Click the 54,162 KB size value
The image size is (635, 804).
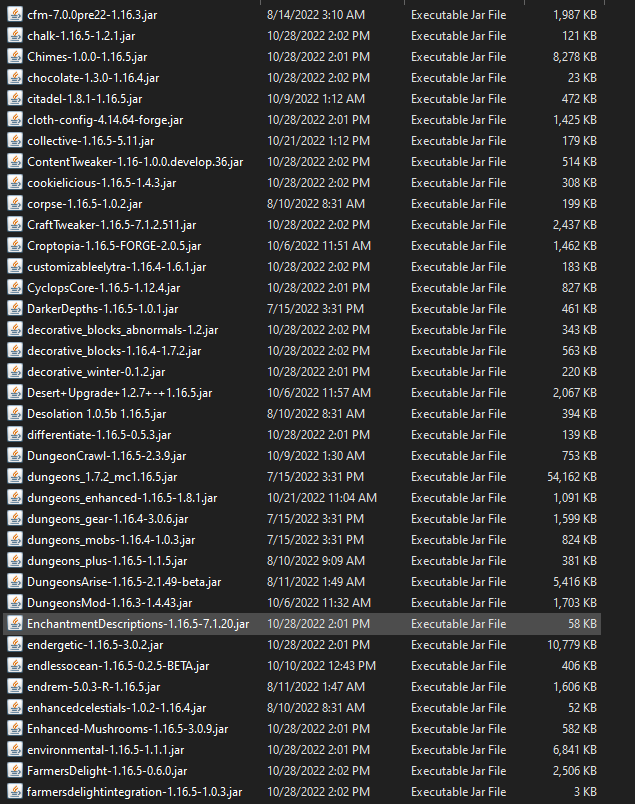pyautogui.click(x=572, y=477)
